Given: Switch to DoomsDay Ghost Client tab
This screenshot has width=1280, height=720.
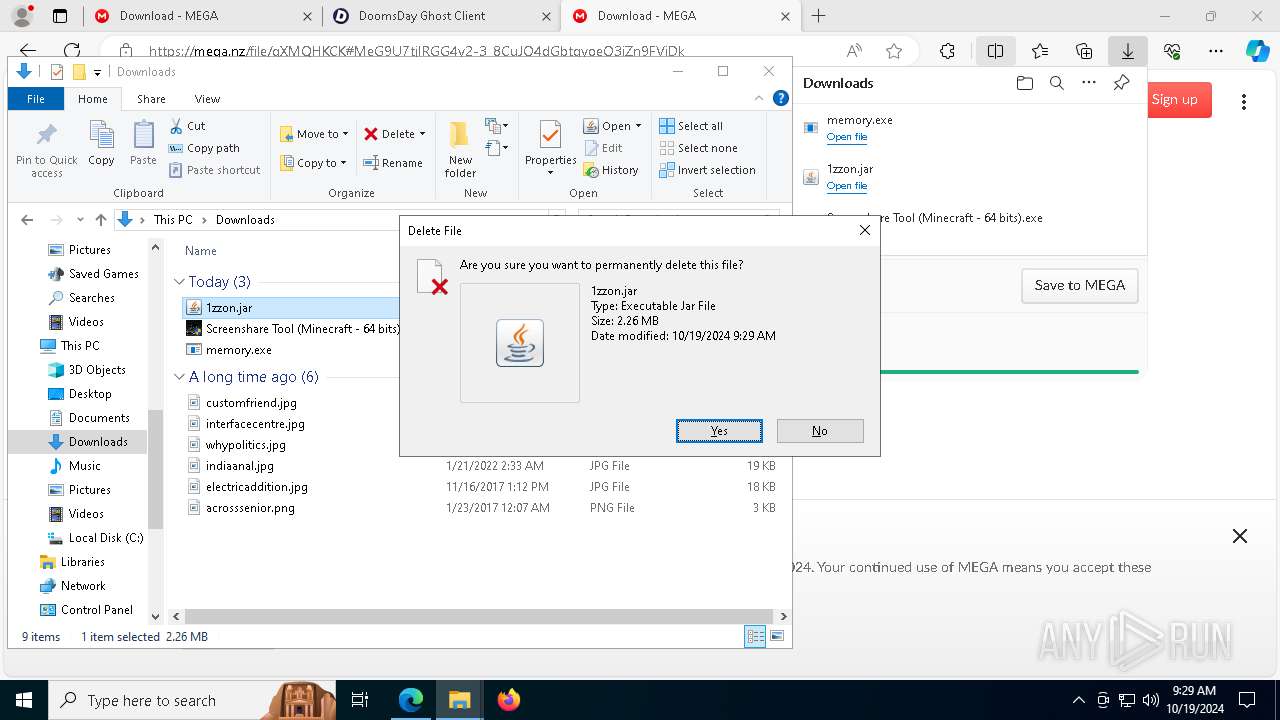Looking at the screenshot, I should (441, 16).
